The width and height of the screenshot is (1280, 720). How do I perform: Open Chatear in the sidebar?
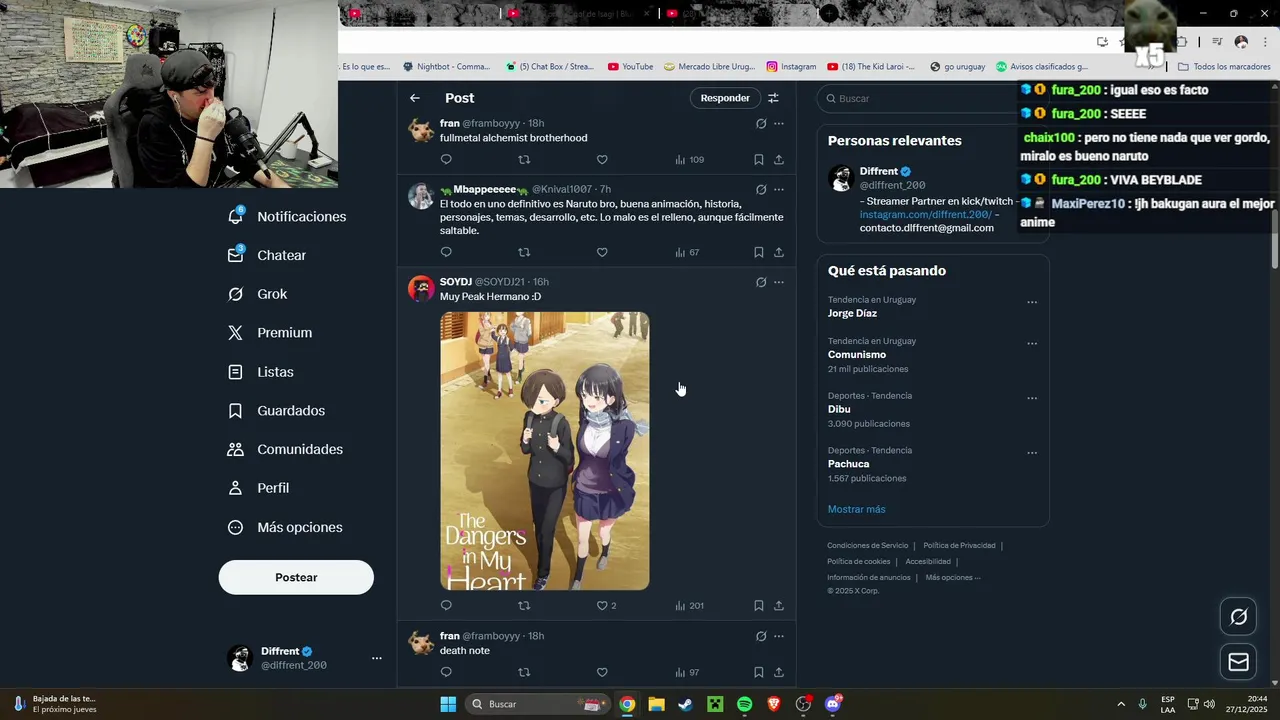(x=267, y=255)
